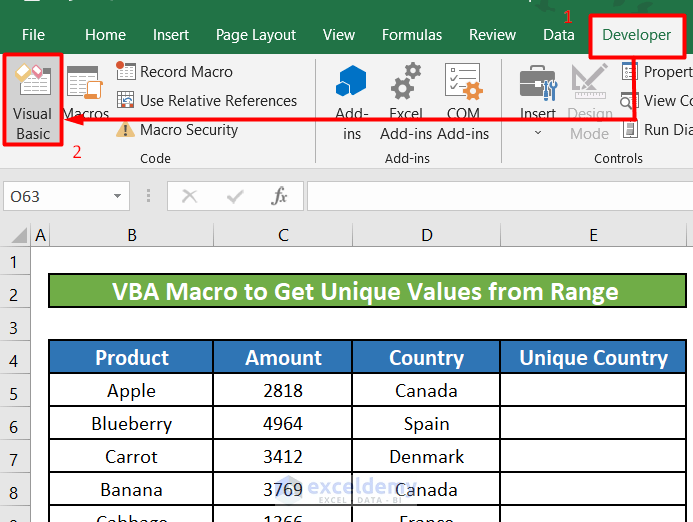Click the Unique Country header cell

593,358
